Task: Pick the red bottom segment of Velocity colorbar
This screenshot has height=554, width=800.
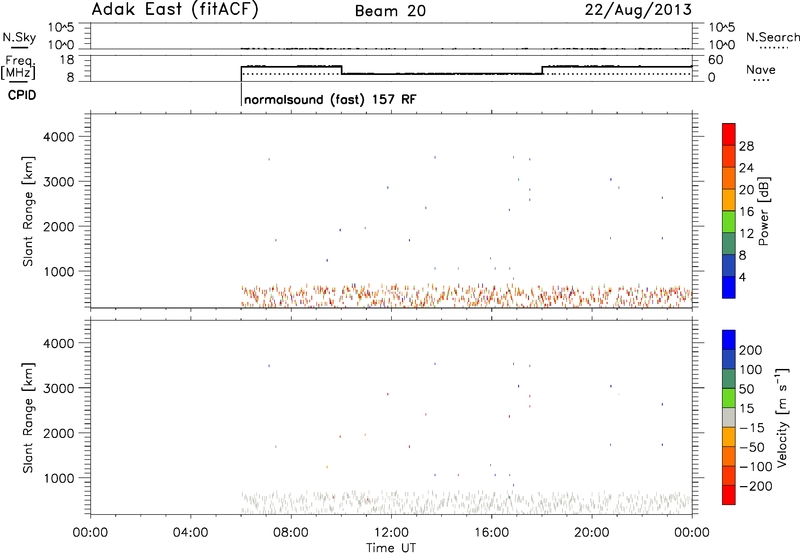Action: 729,495
